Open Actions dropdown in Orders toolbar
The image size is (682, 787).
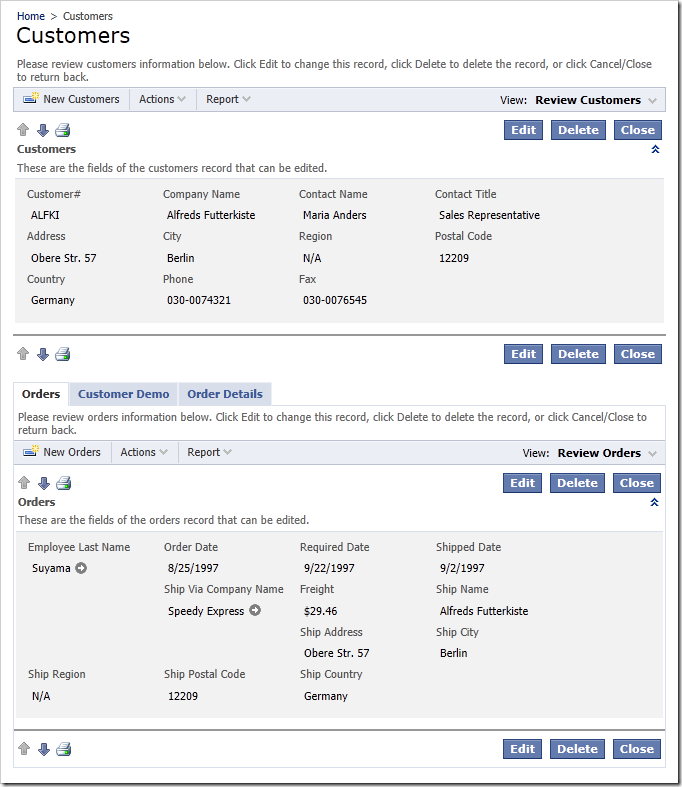(144, 452)
